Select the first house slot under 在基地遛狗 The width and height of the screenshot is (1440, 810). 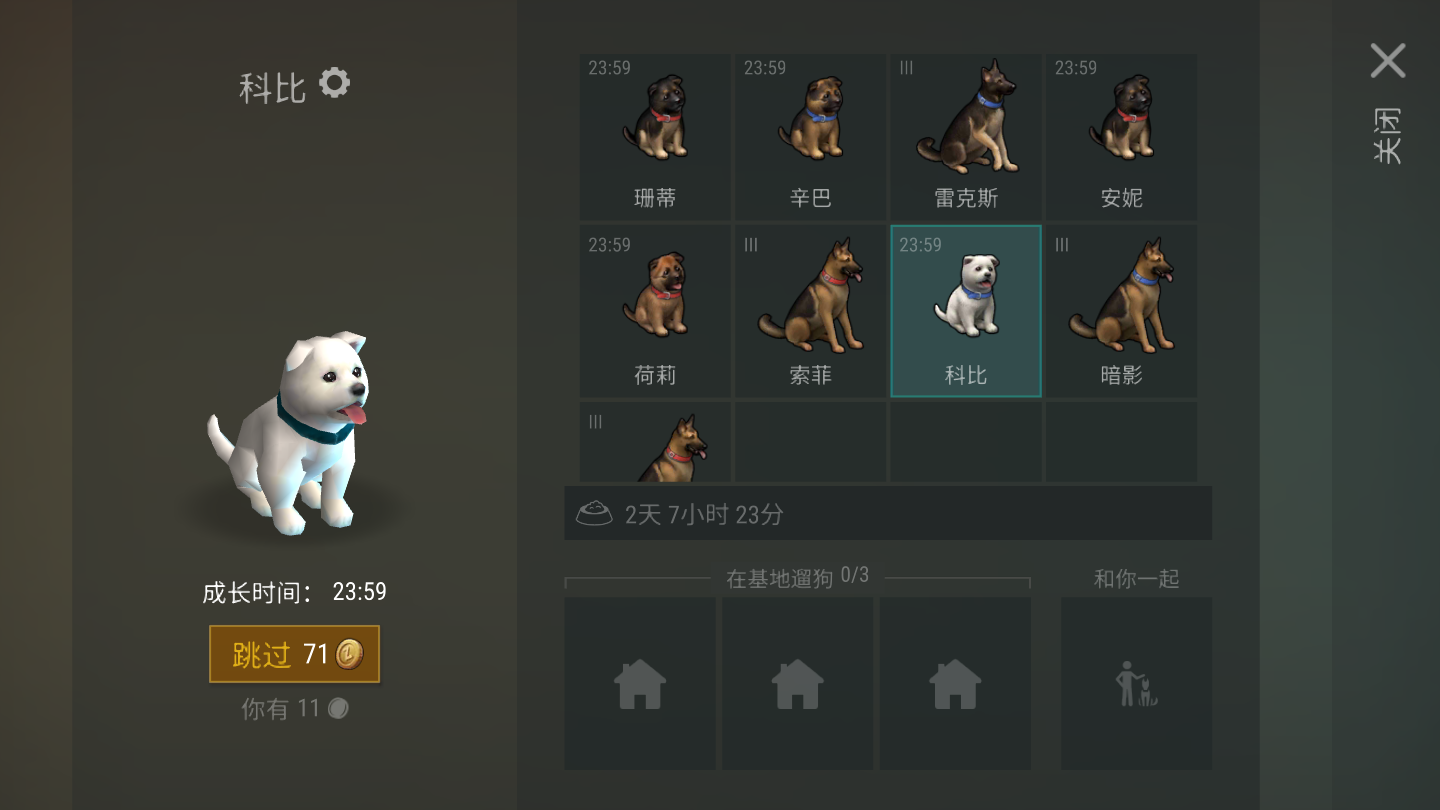click(640, 684)
